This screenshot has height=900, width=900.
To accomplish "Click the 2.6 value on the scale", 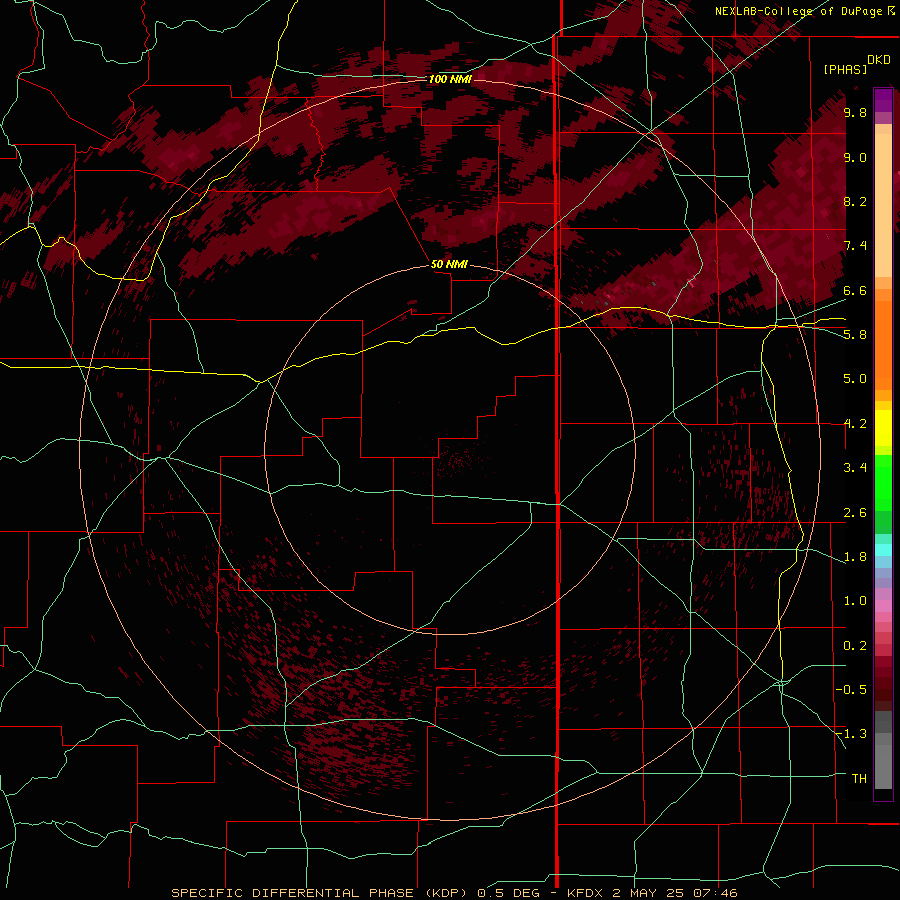I will coord(855,513).
